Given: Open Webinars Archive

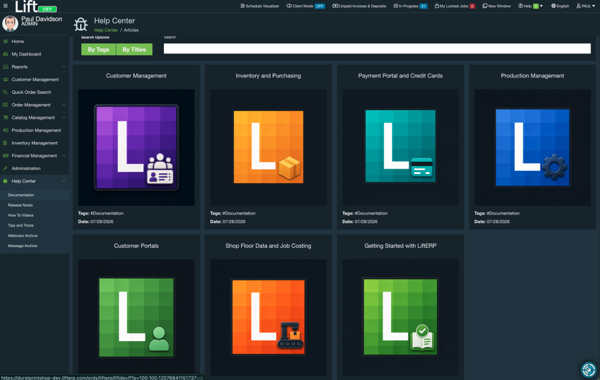Looking at the screenshot, I should (23, 236).
